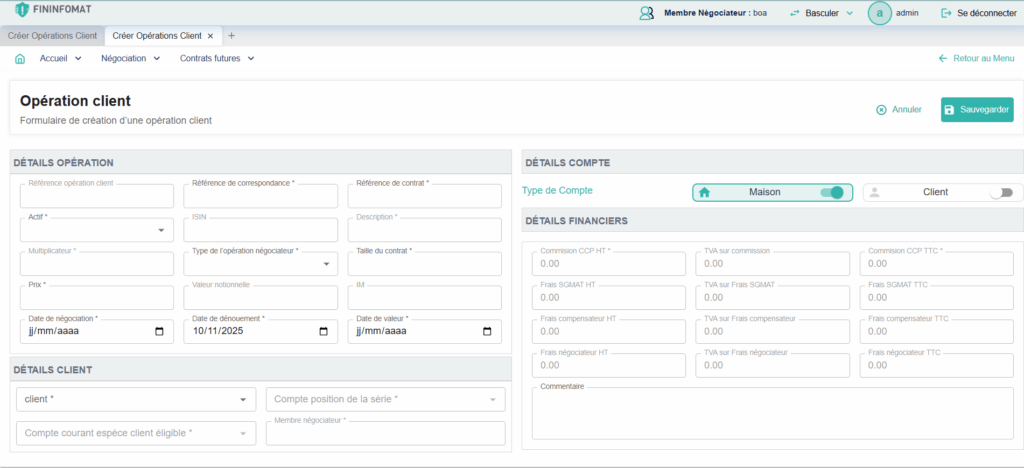1024x468 pixels.
Task: Open calendar picker for Date de dénouement
Action: point(323,331)
